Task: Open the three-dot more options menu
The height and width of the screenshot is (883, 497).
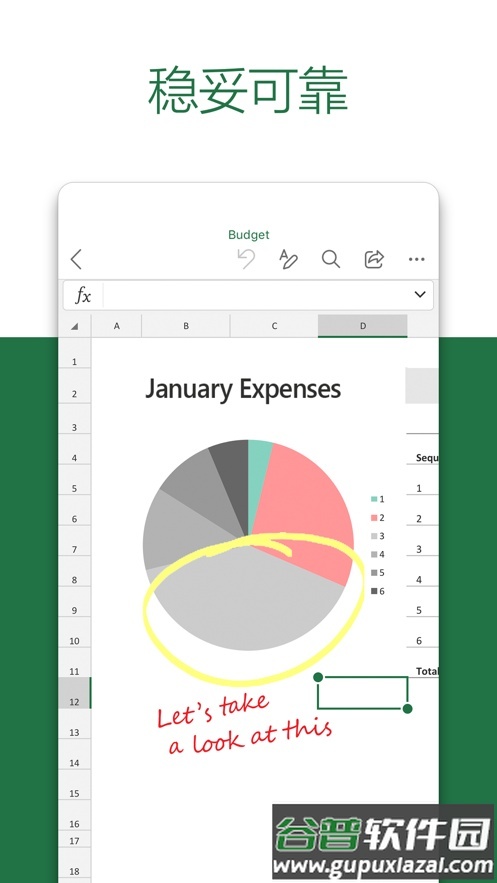Action: [x=417, y=260]
